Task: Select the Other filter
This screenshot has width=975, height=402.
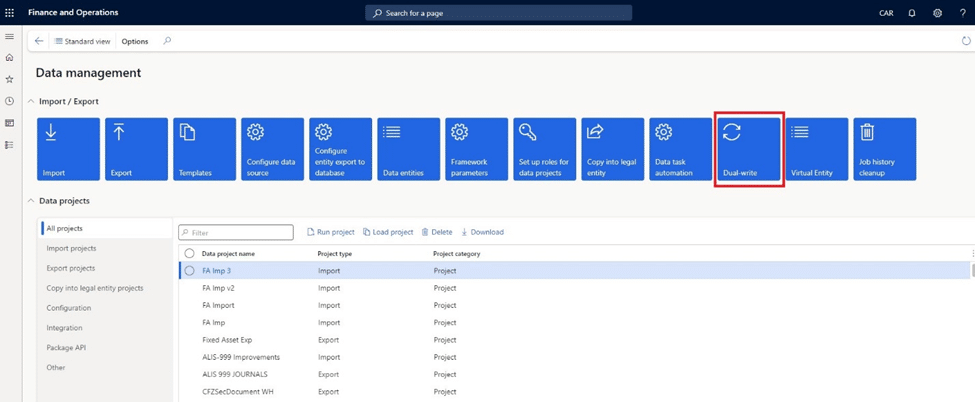Action: pos(106,368)
